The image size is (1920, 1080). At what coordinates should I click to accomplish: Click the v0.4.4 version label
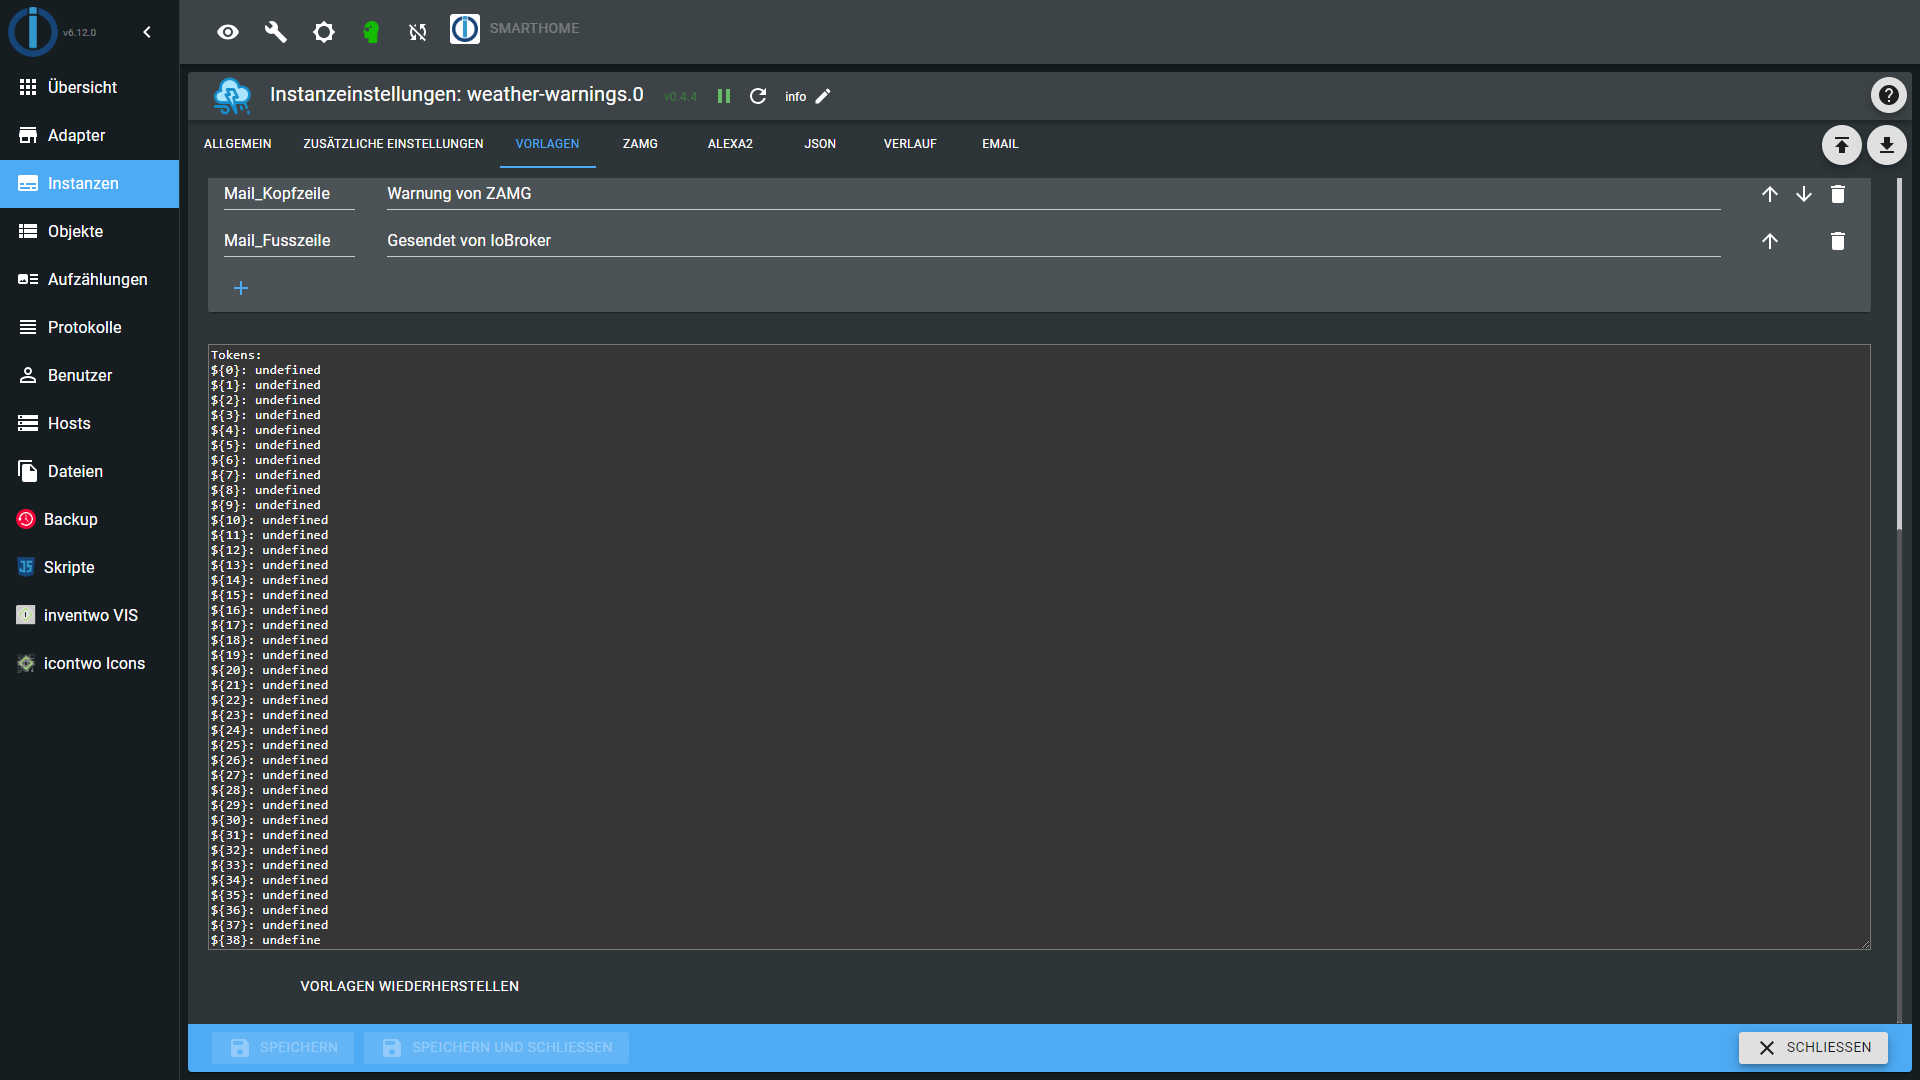coord(680,97)
